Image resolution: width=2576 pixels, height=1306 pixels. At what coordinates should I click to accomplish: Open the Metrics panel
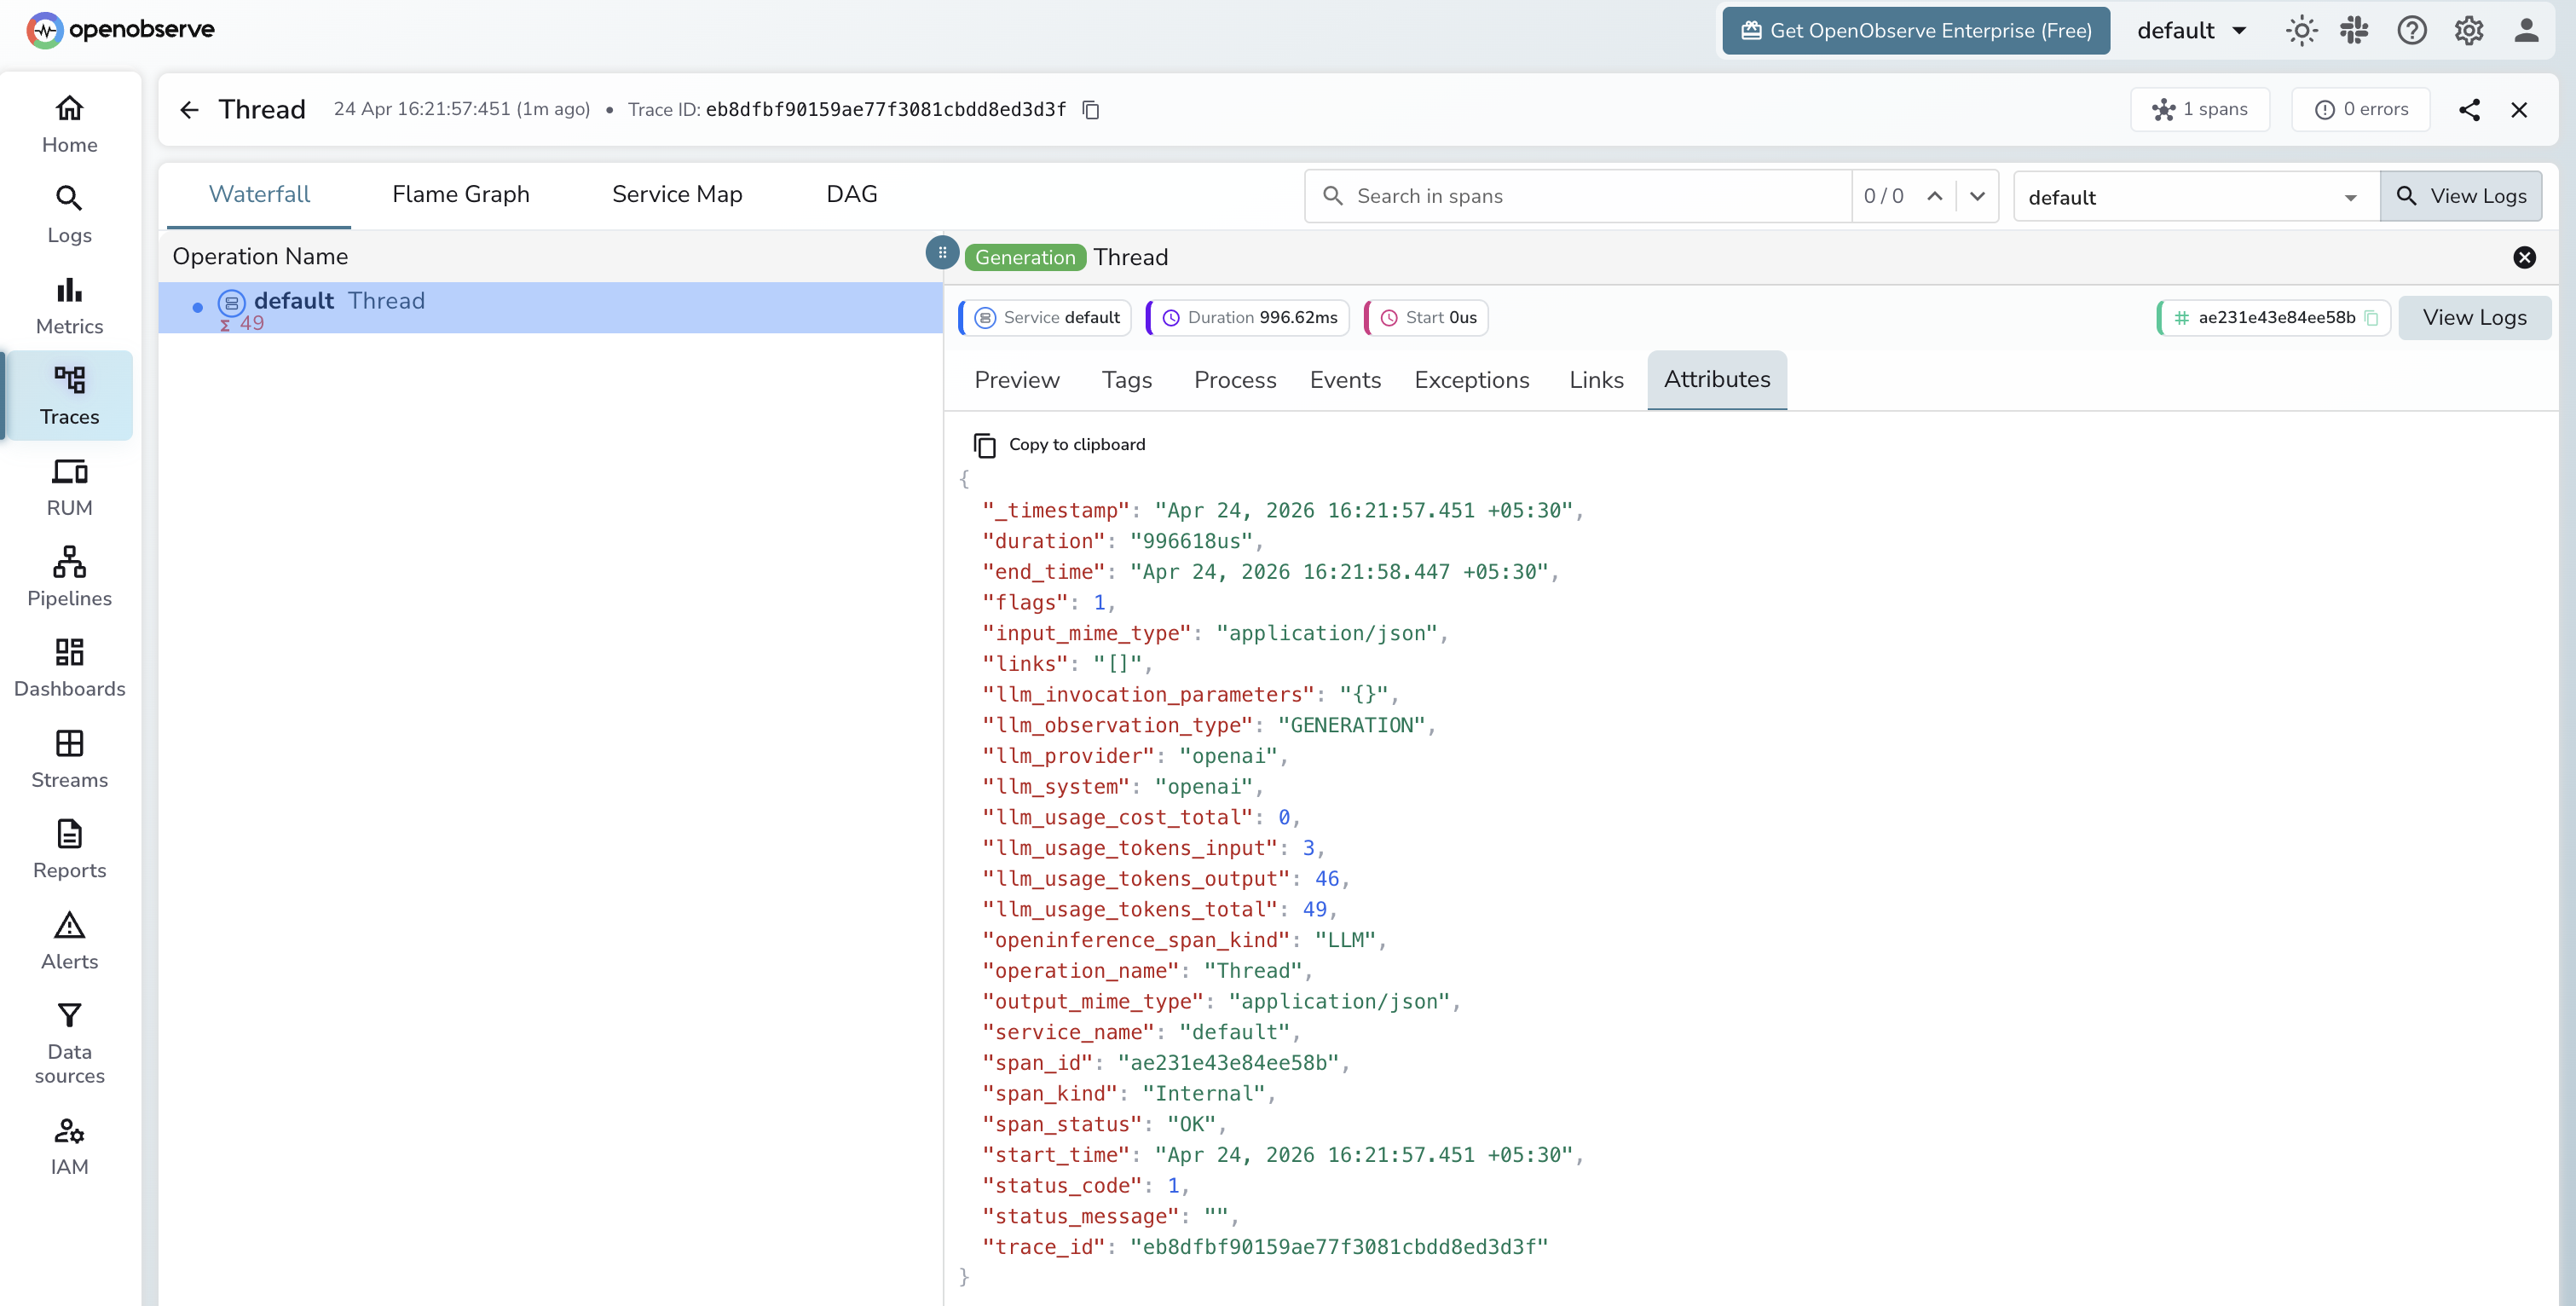[x=68, y=304]
